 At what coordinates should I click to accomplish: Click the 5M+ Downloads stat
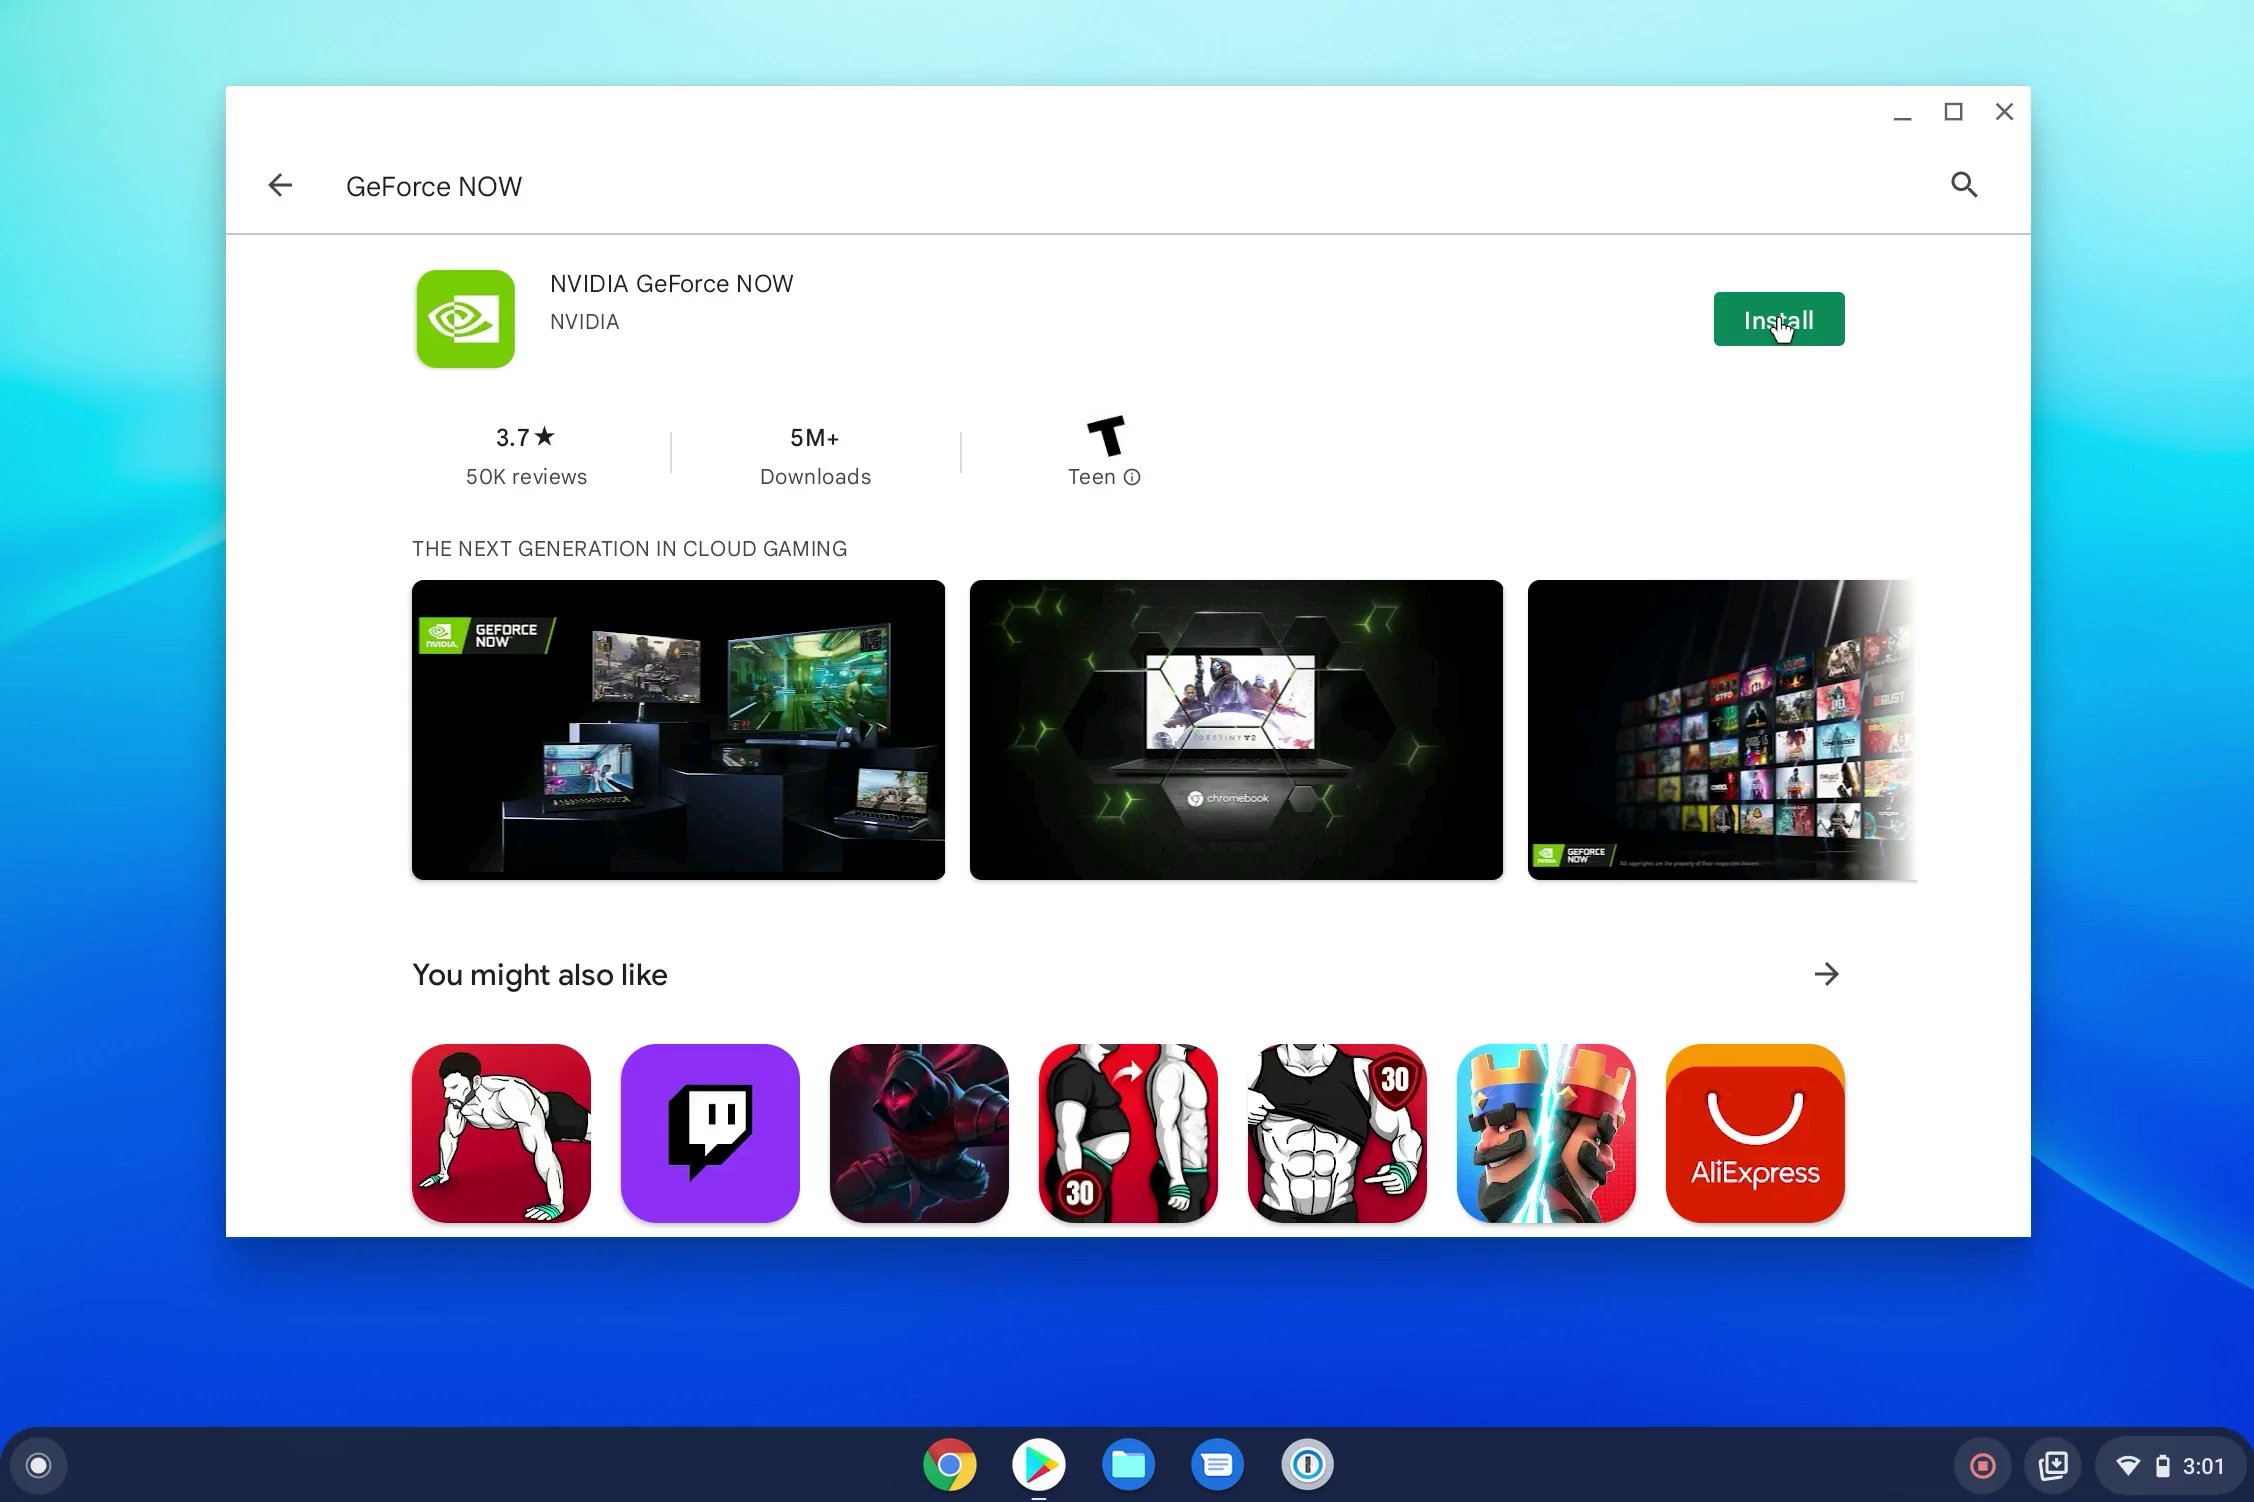coord(815,456)
